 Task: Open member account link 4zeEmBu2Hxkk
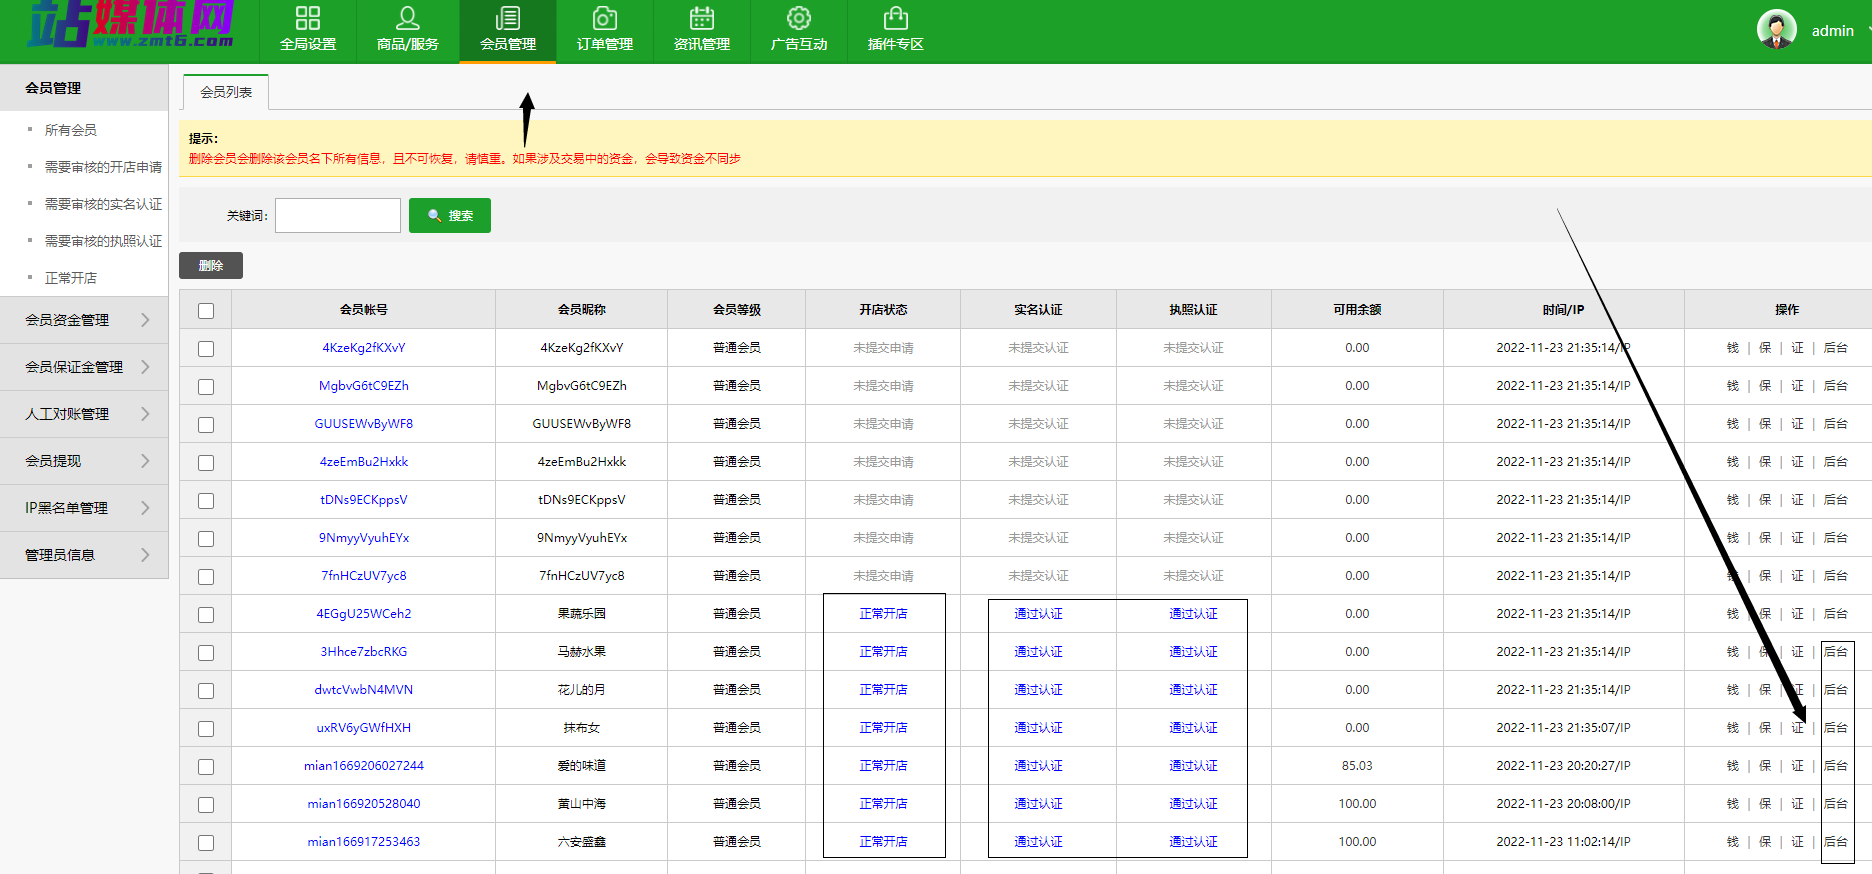pos(364,462)
